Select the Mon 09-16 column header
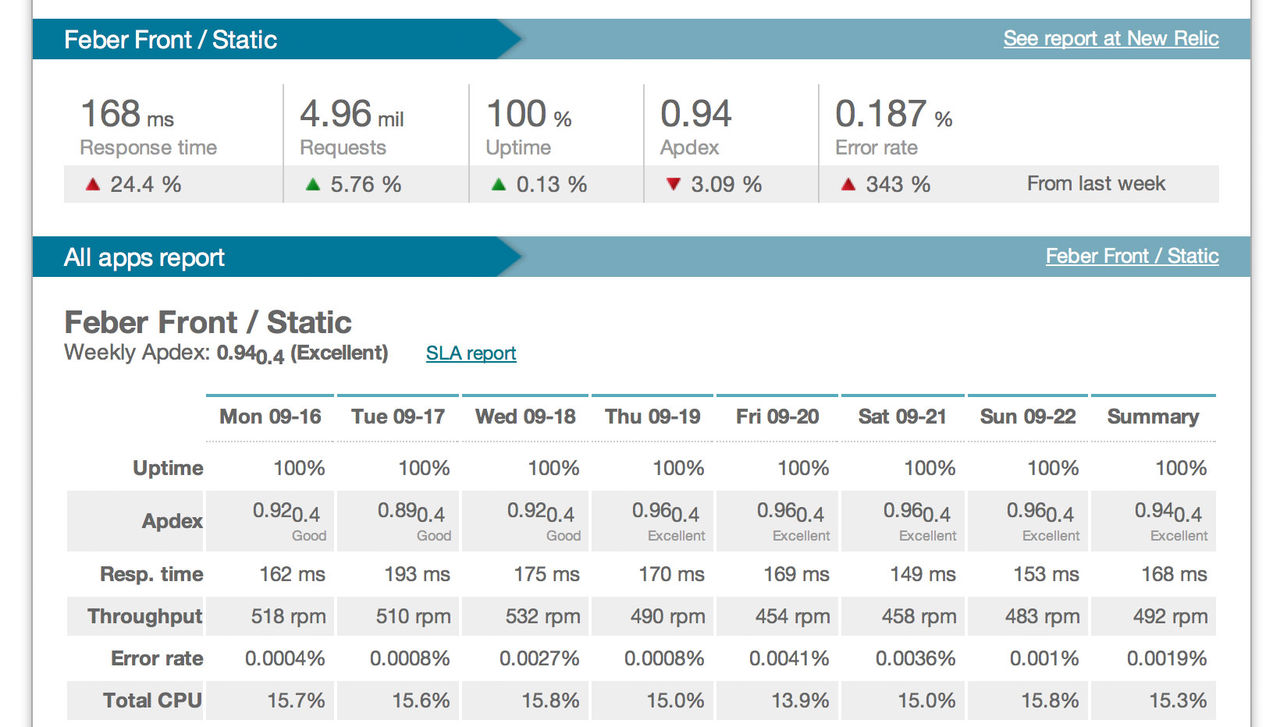1280x727 pixels. pos(270,417)
